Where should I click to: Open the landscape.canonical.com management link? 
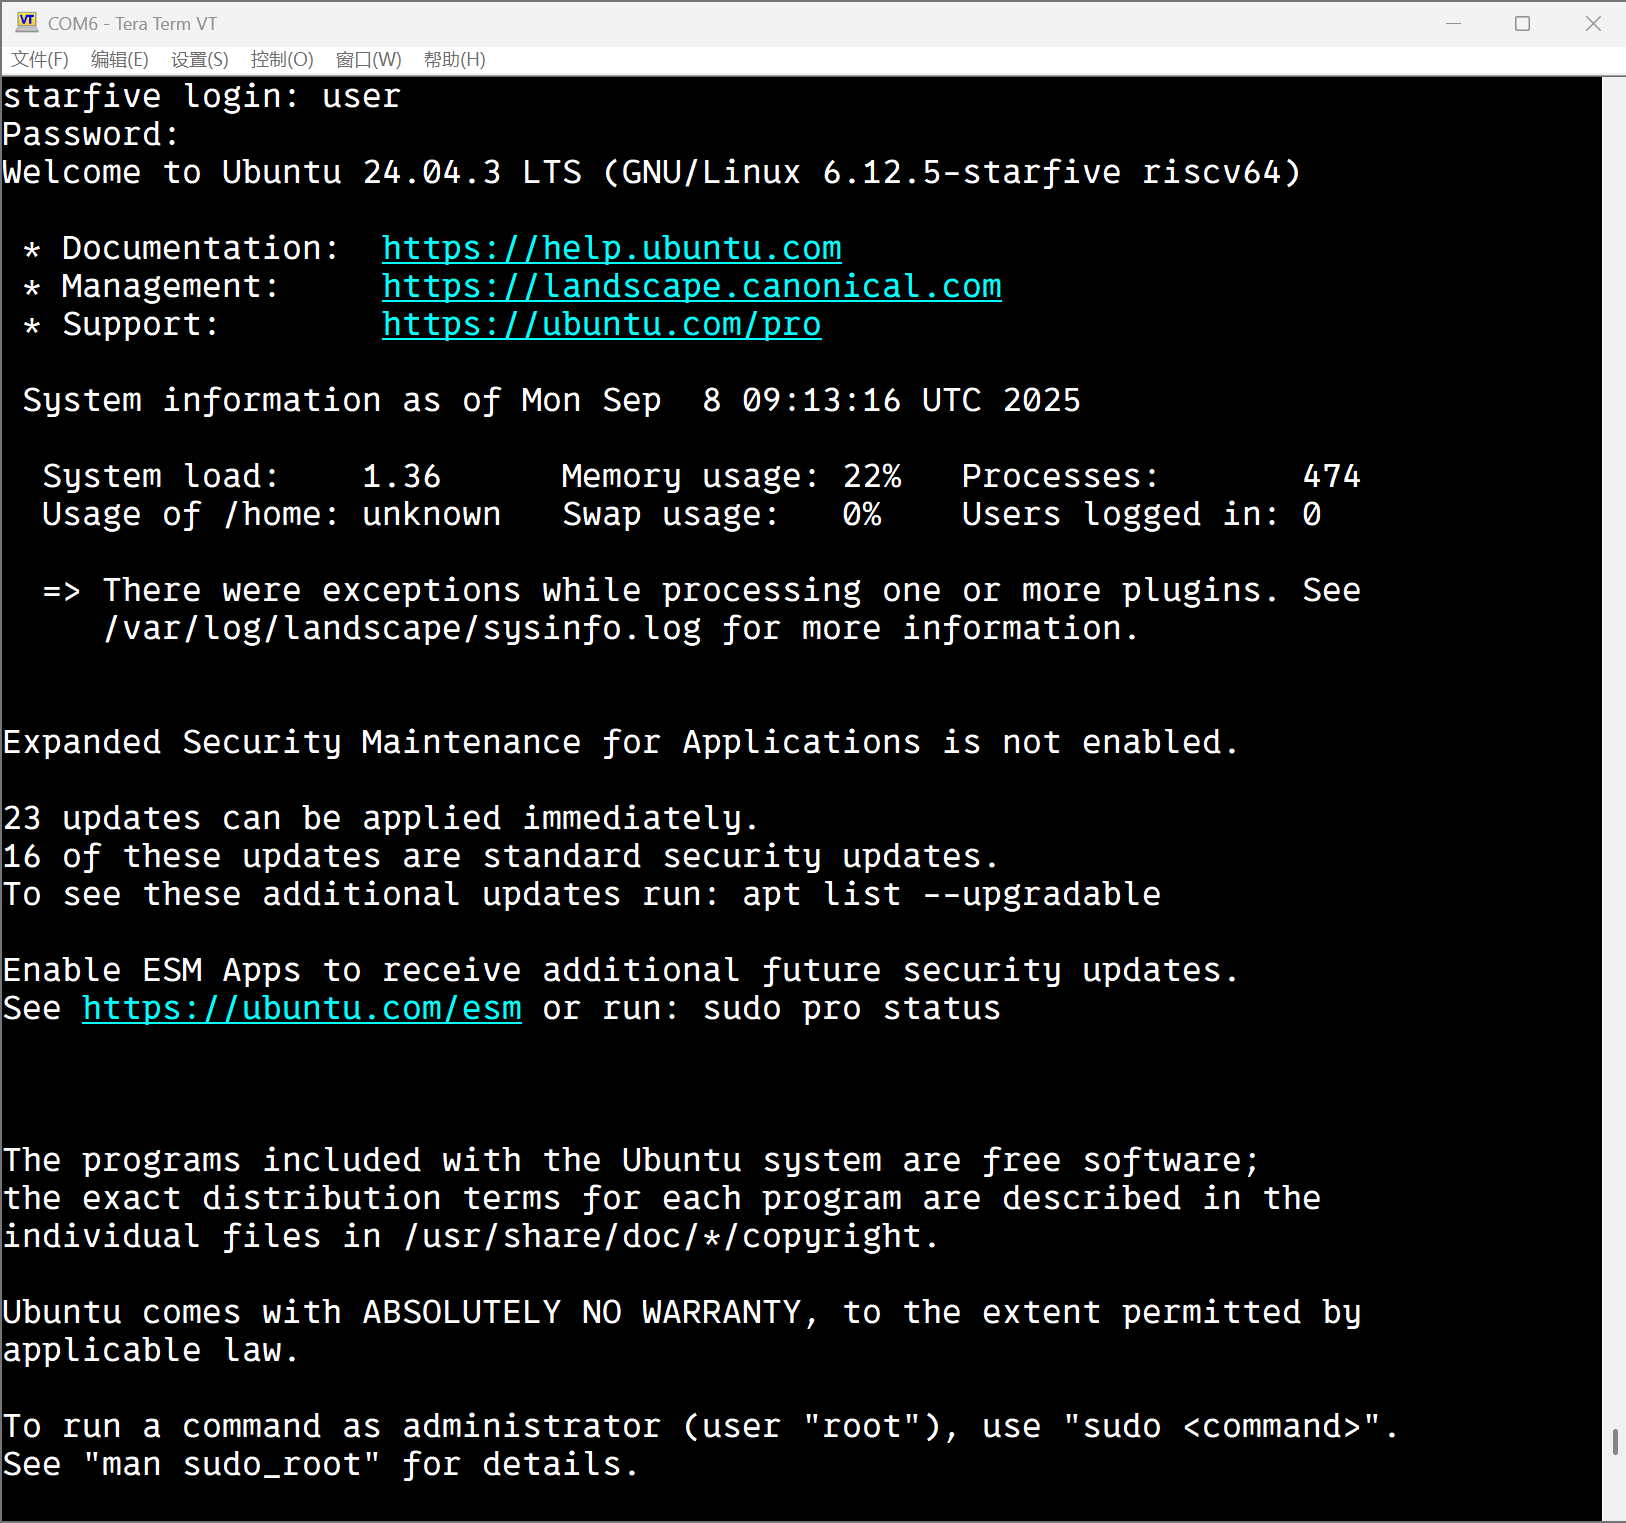(x=691, y=286)
